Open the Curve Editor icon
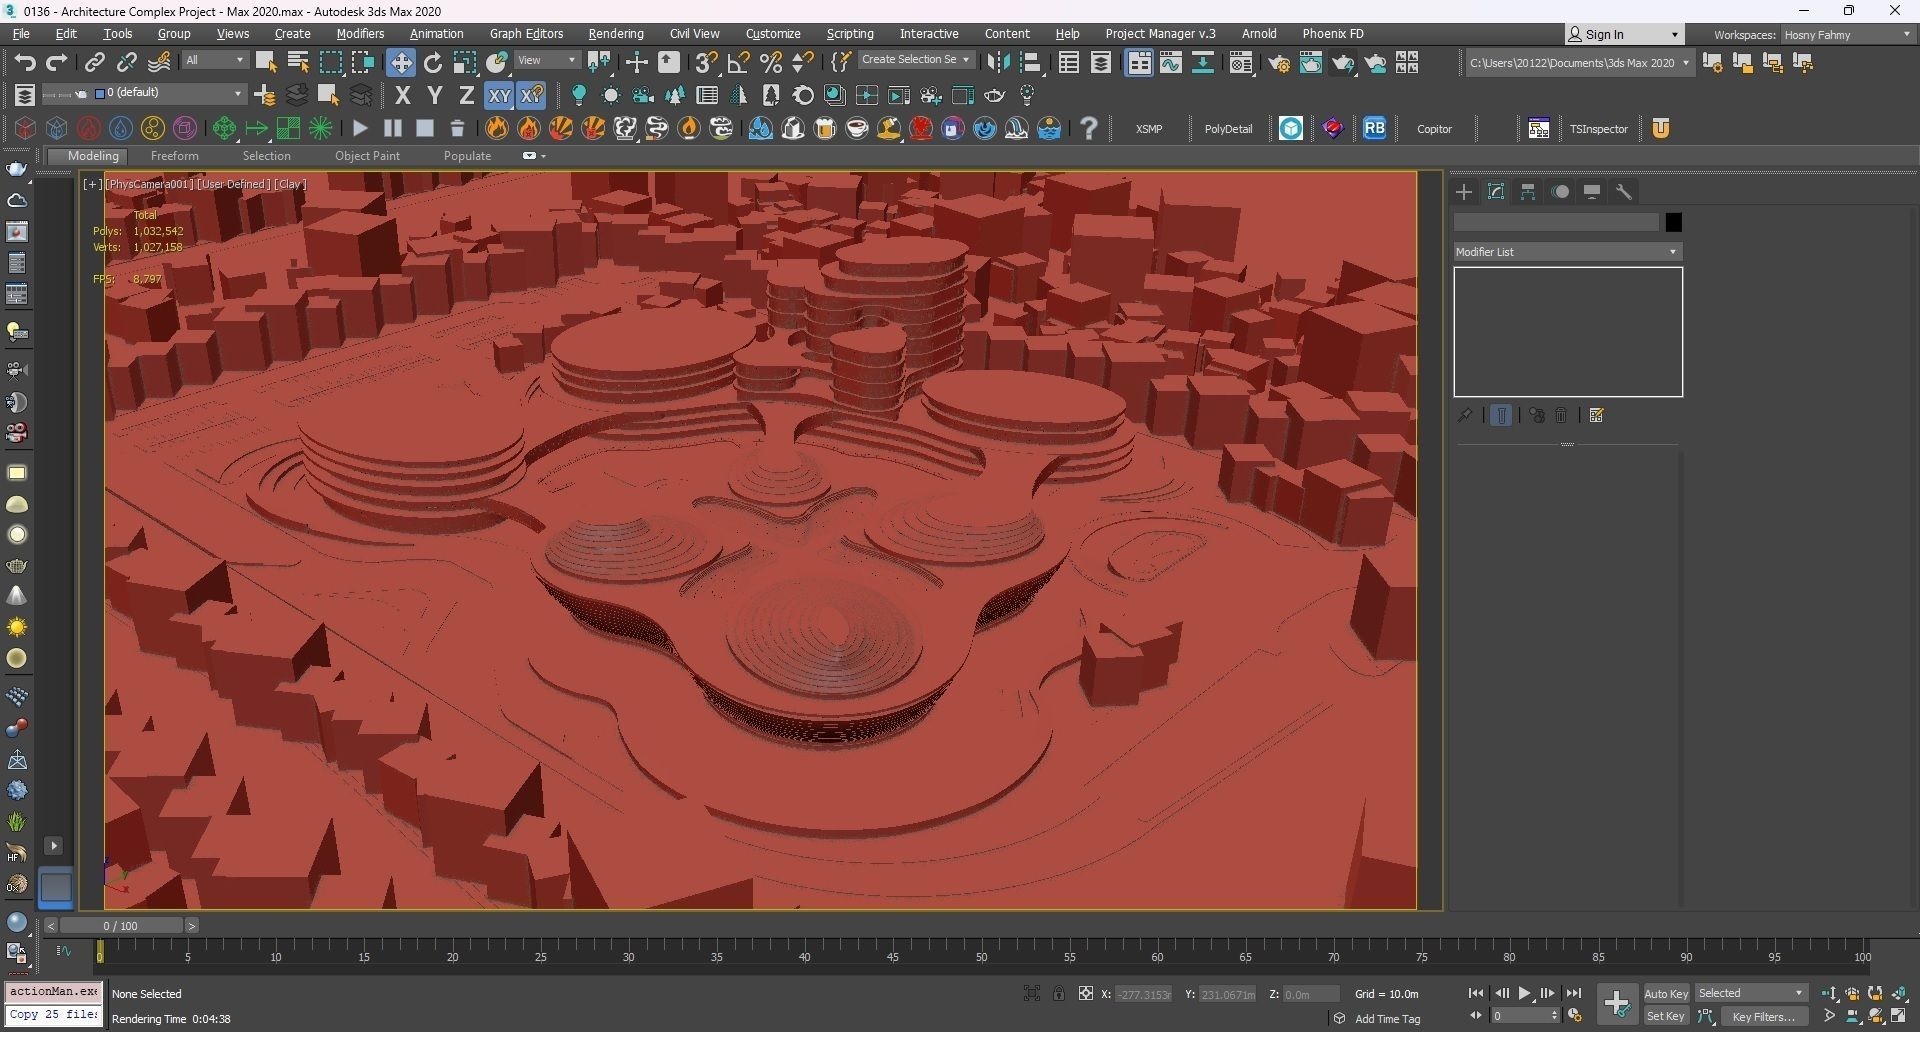 click(x=1171, y=63)
